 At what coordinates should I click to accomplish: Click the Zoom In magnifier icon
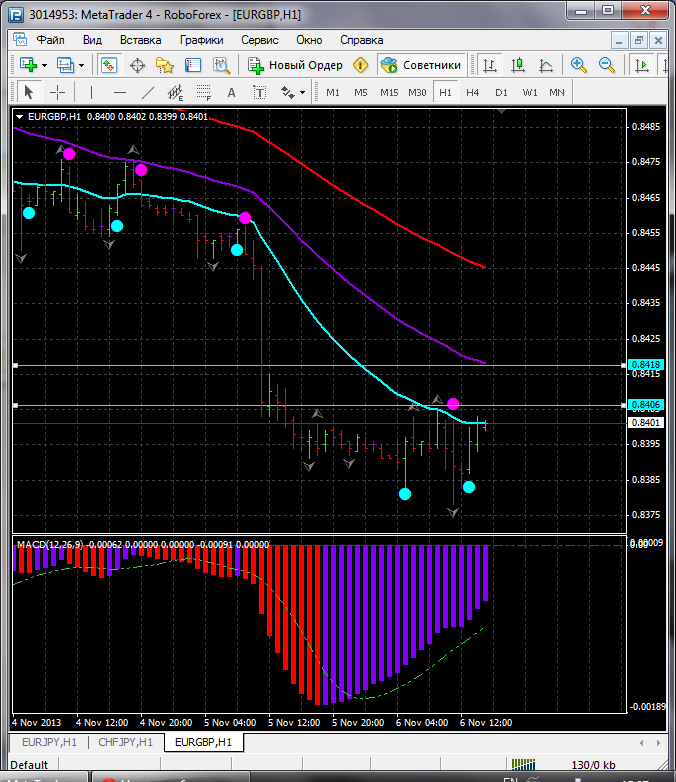coord(578,65)
